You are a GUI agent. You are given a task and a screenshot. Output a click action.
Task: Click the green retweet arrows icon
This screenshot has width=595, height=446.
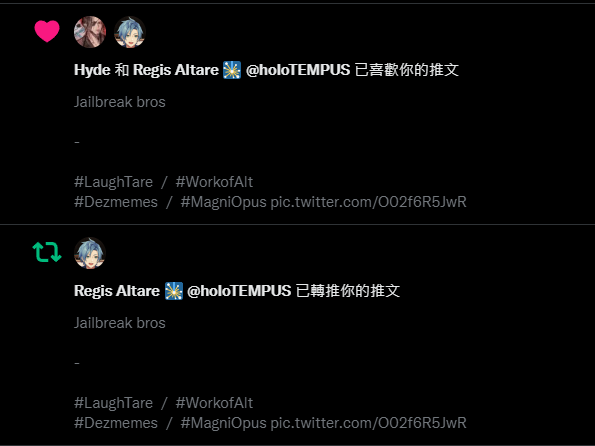47,252
